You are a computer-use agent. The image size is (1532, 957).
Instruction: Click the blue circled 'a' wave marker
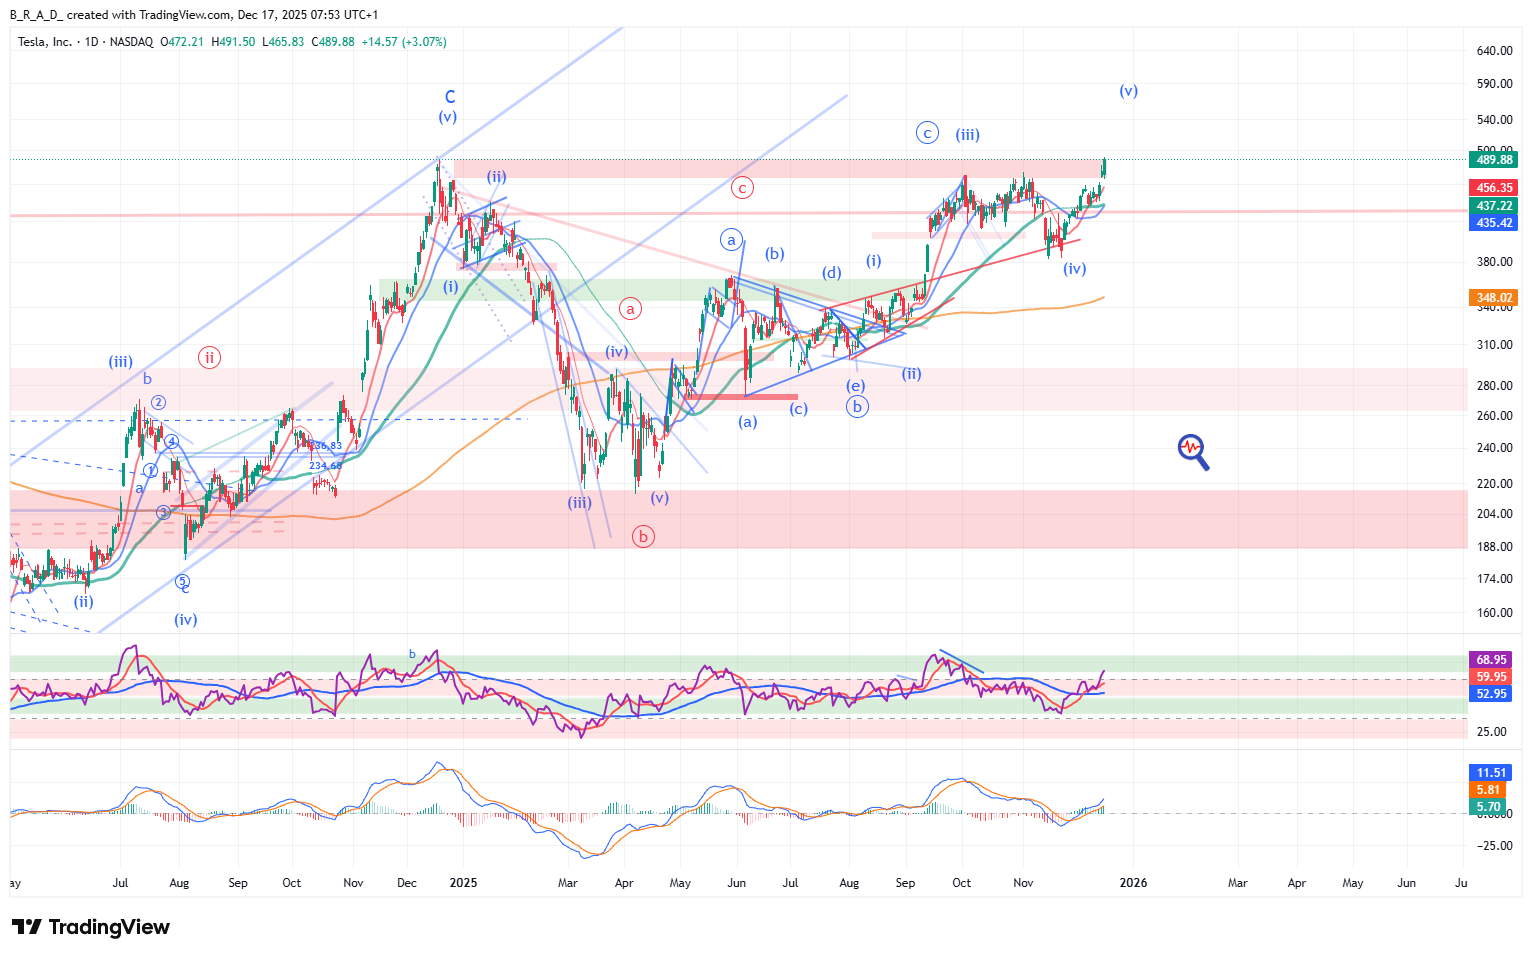tap(732, 240)
